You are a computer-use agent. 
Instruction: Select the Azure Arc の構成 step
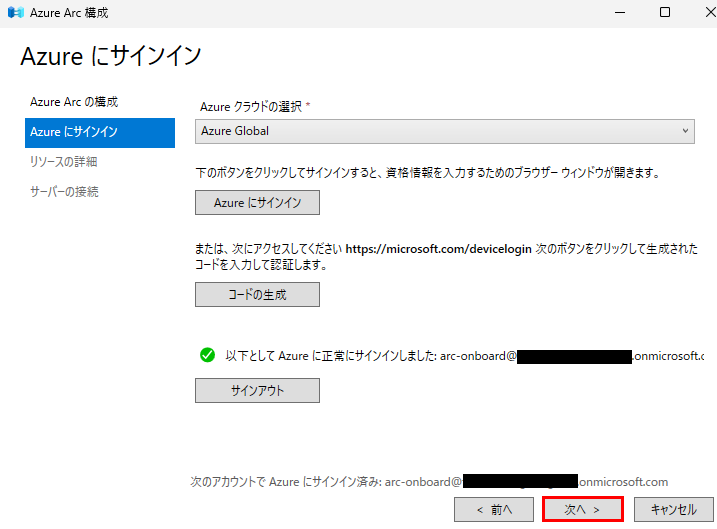pos(74,102)
